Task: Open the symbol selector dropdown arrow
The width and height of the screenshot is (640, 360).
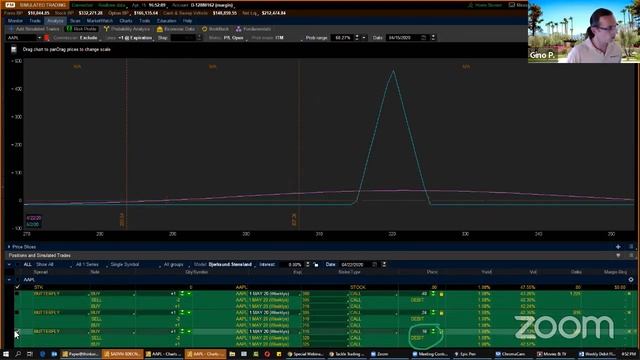Action: (x=39, y=38)
